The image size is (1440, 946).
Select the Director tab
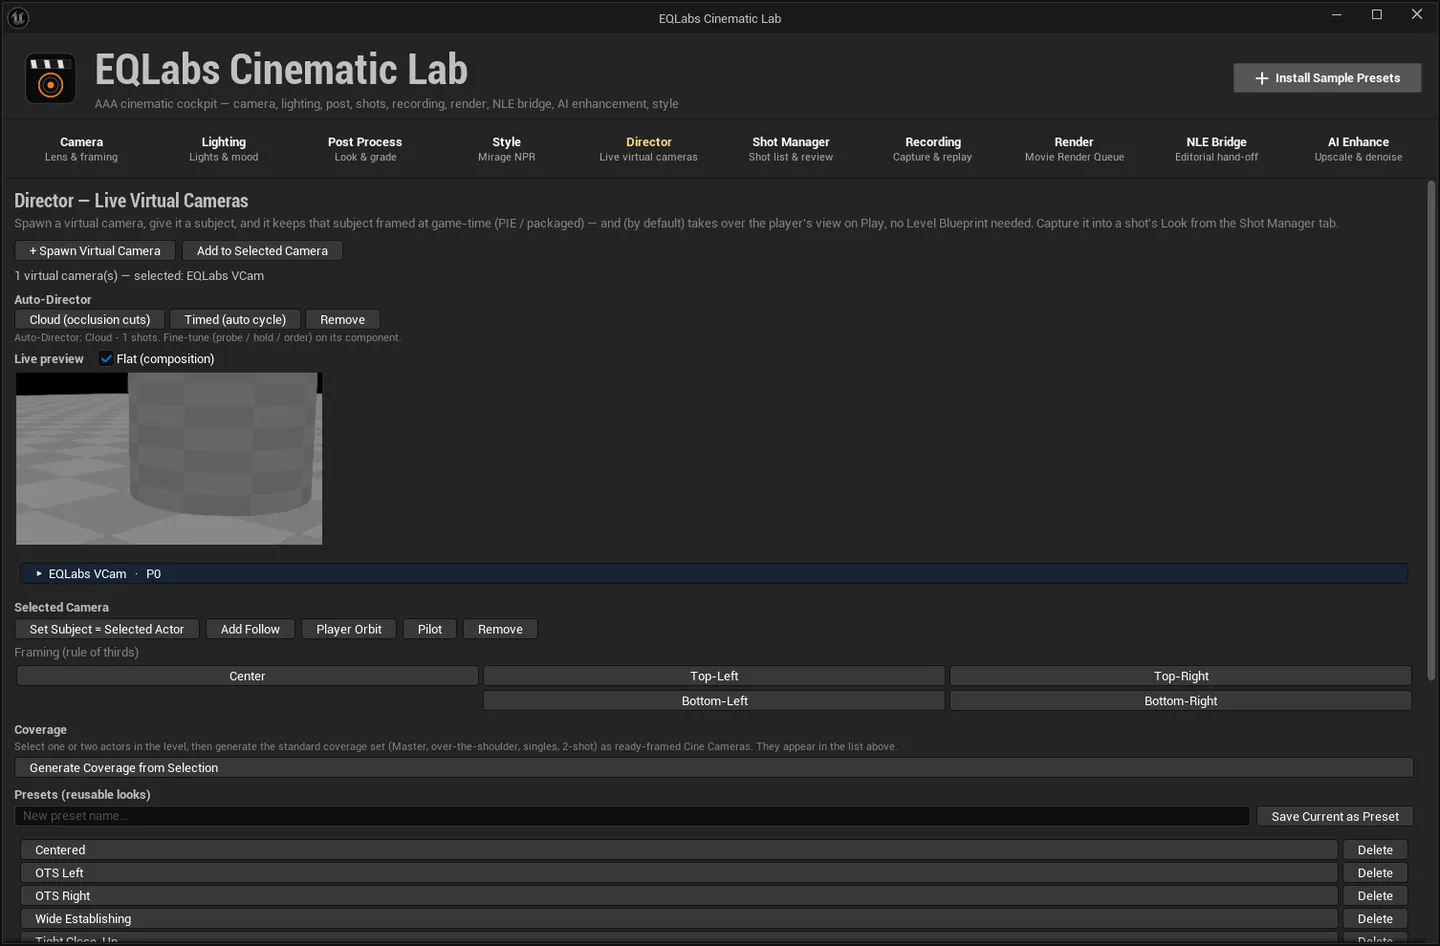tap(649, 149)
